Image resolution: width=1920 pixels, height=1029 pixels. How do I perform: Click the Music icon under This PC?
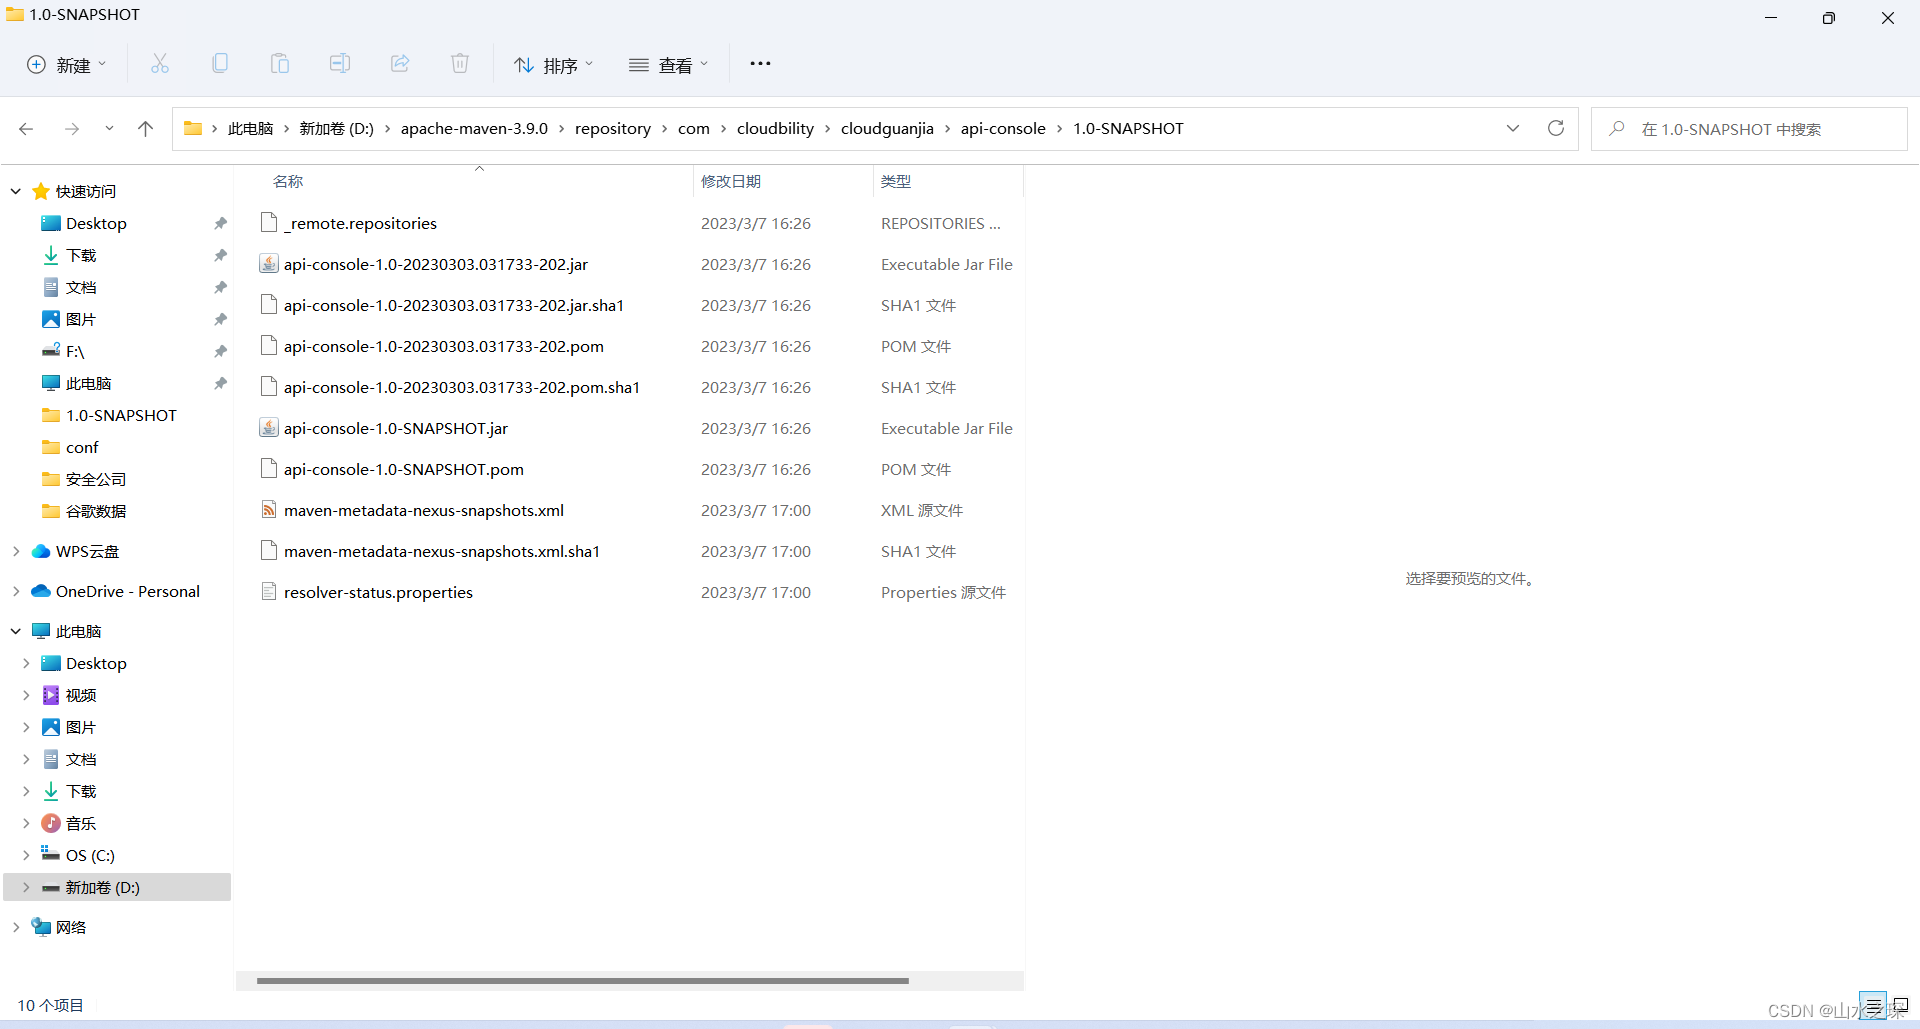pos(51,823)
